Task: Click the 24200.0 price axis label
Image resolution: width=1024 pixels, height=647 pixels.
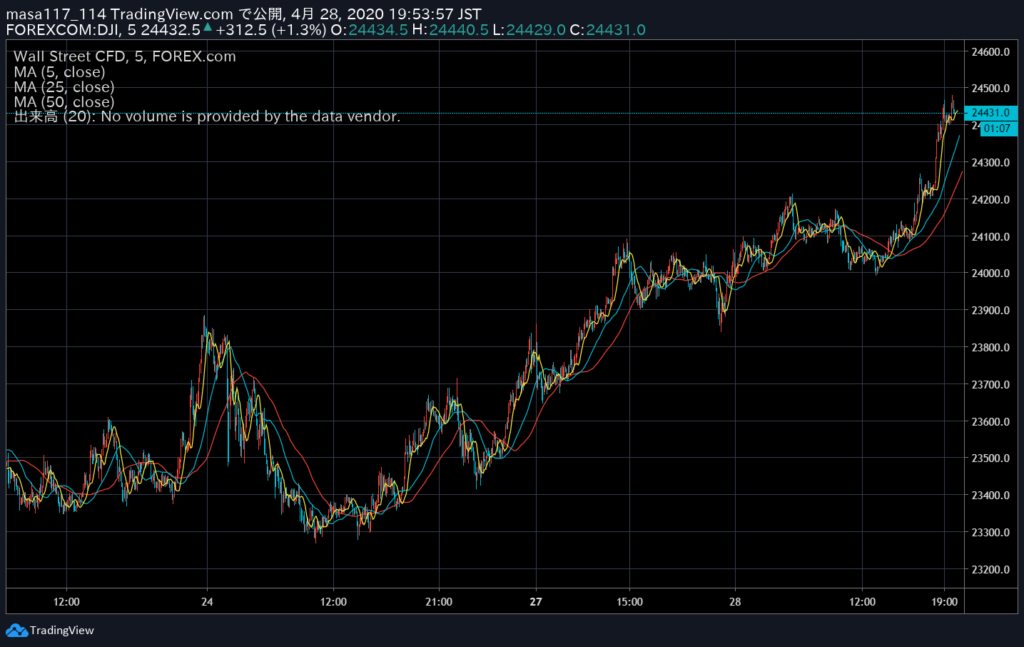Action: click(x=990, y=200)
